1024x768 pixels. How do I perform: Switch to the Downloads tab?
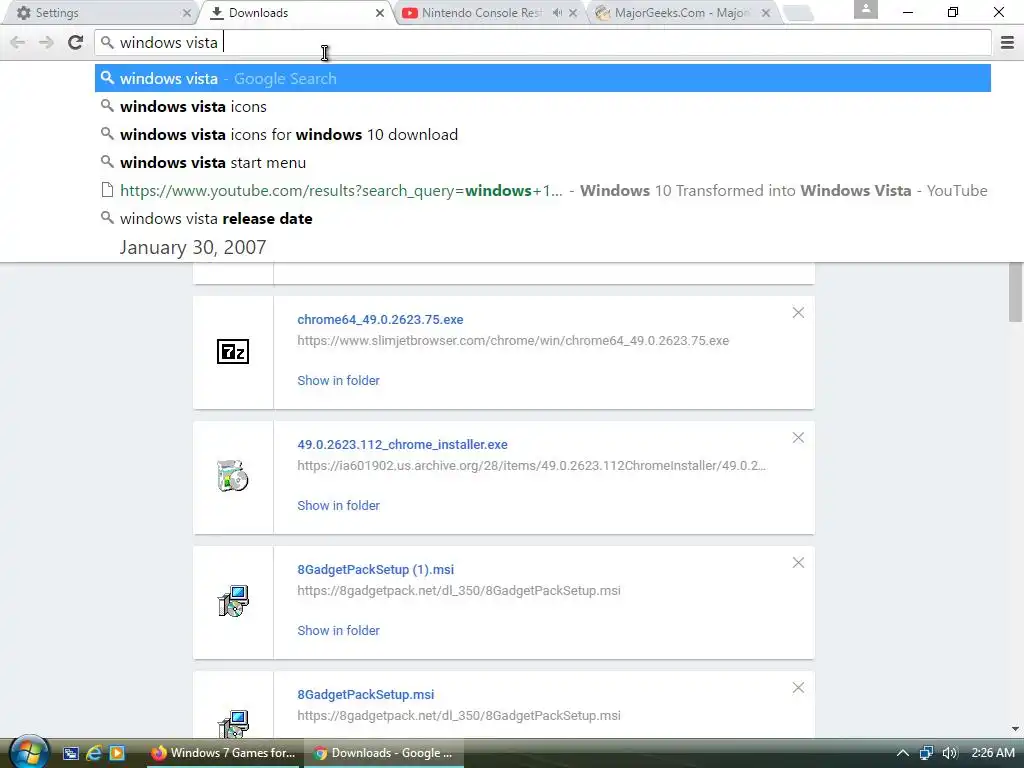(x=296, y=13)
